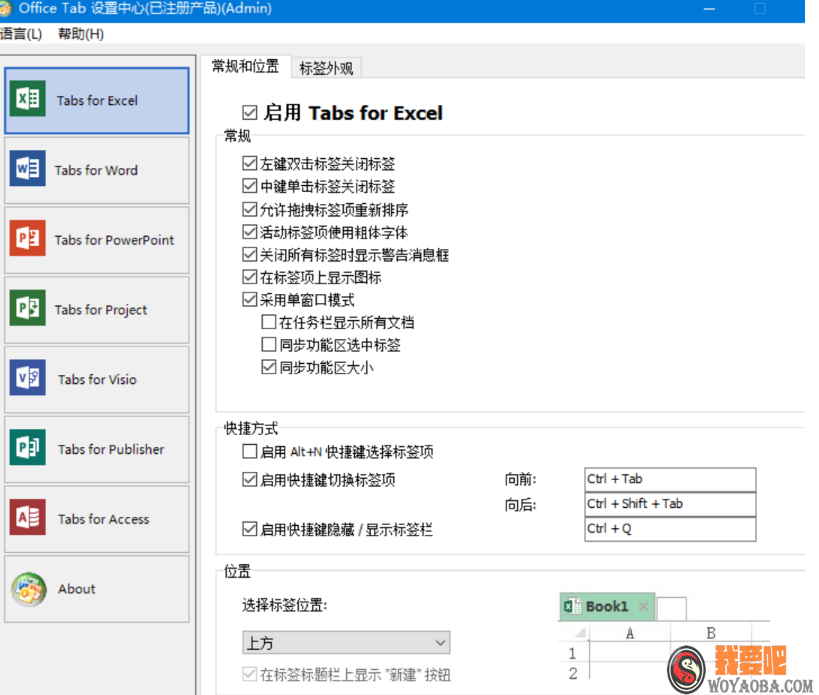Toggle 关闭所有标签时显示警告消息框 checkbox
Viewport: 819px width, 695px height.
tap(250, 254)
